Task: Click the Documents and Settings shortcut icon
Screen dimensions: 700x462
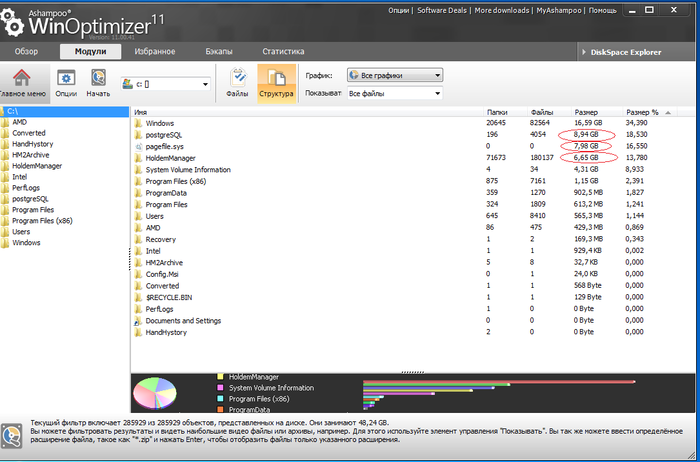Action: pyautogui.click(x=138, y=320)
